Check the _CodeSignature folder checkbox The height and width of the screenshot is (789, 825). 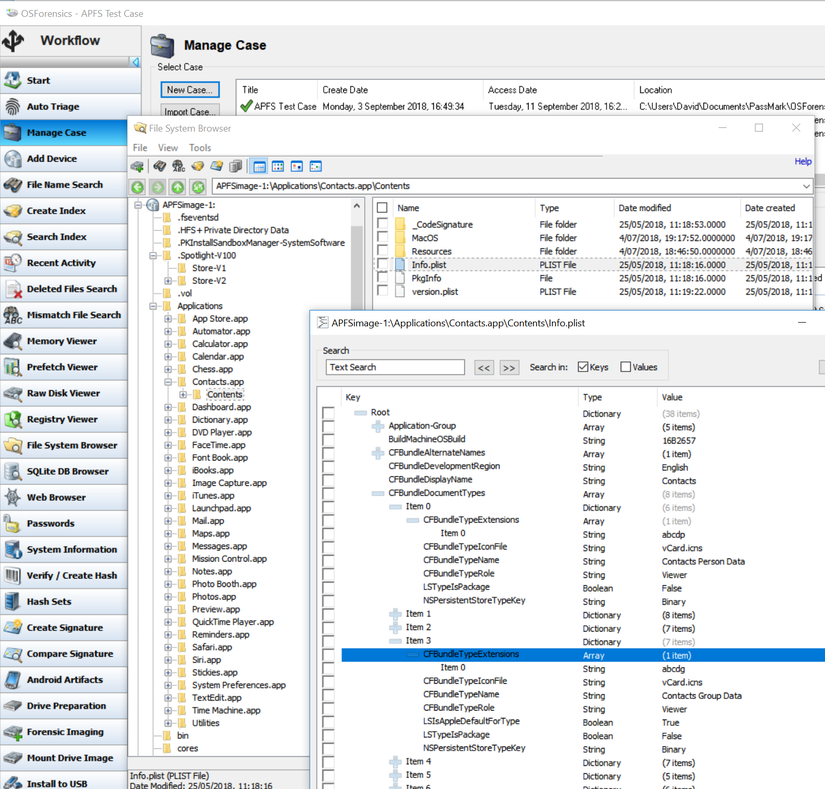click(383, 224)
